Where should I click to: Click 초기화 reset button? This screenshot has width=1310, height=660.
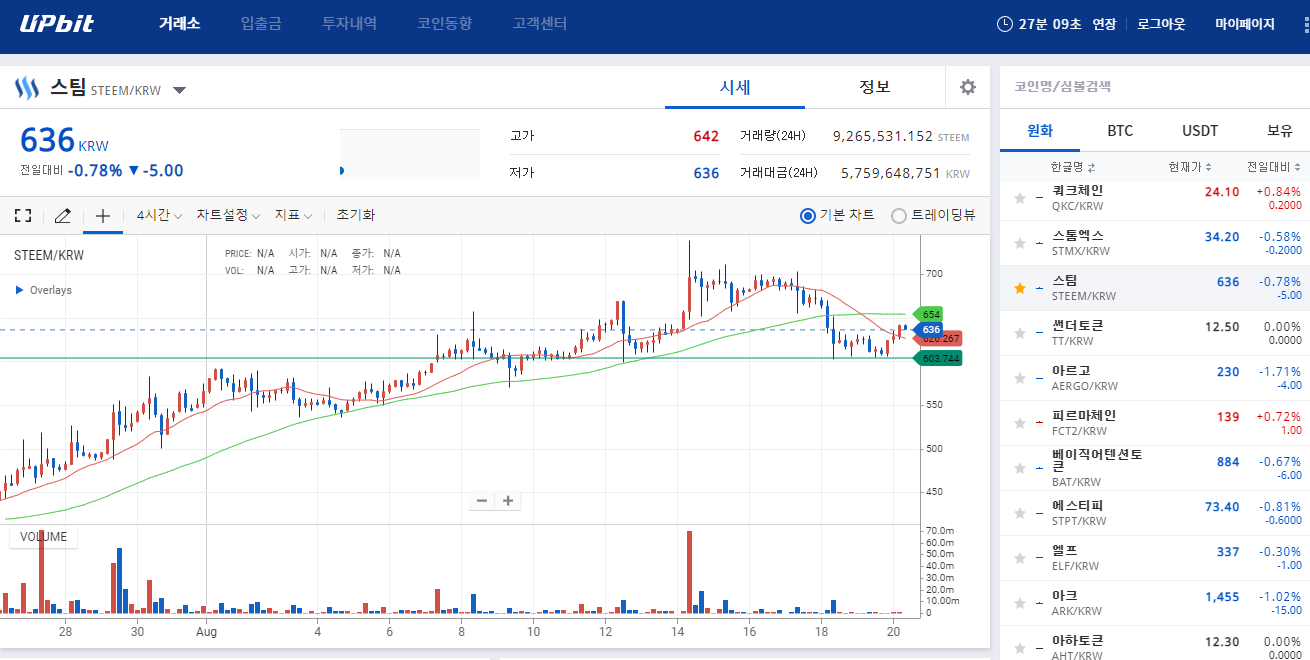356,215
